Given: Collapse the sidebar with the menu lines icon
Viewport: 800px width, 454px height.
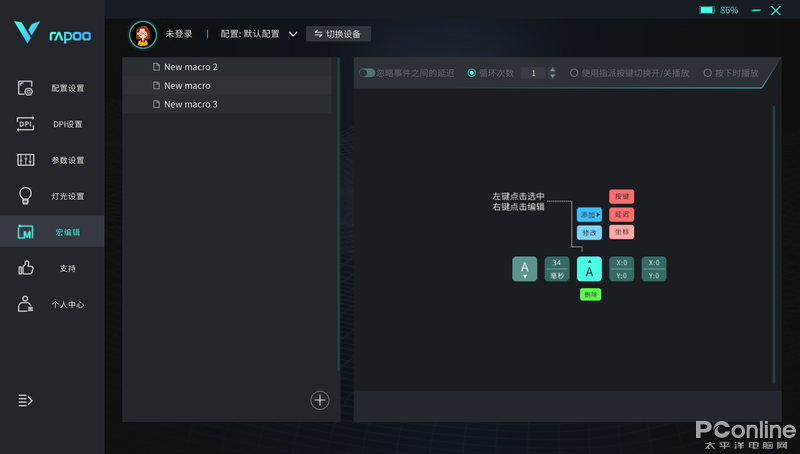Looking at the screenshot, I should [26, 400].
